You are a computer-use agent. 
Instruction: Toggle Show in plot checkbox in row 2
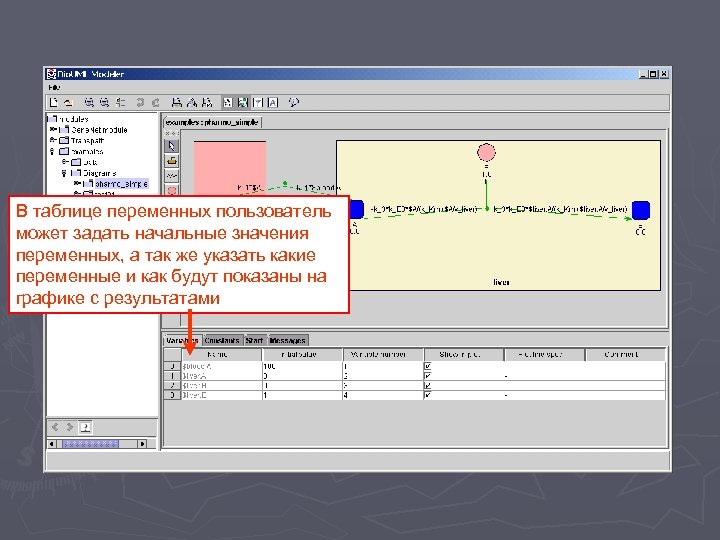tap(428, 386)
